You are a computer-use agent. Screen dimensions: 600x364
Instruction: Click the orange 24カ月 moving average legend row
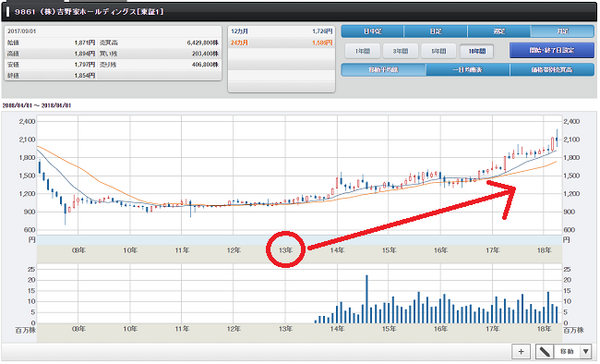281,42
